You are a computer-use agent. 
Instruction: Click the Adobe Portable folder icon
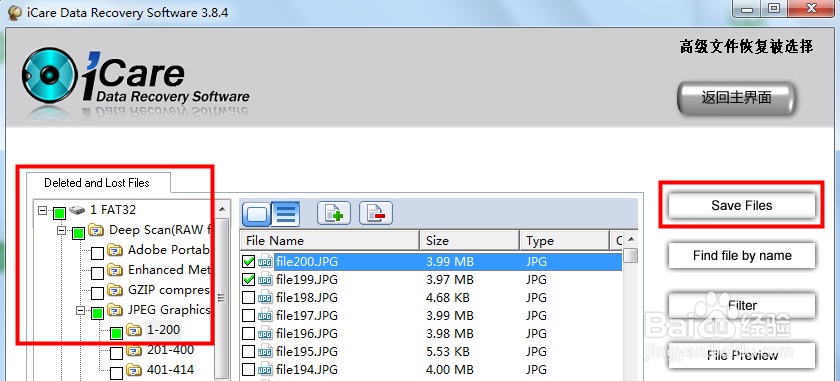point(115,250)
